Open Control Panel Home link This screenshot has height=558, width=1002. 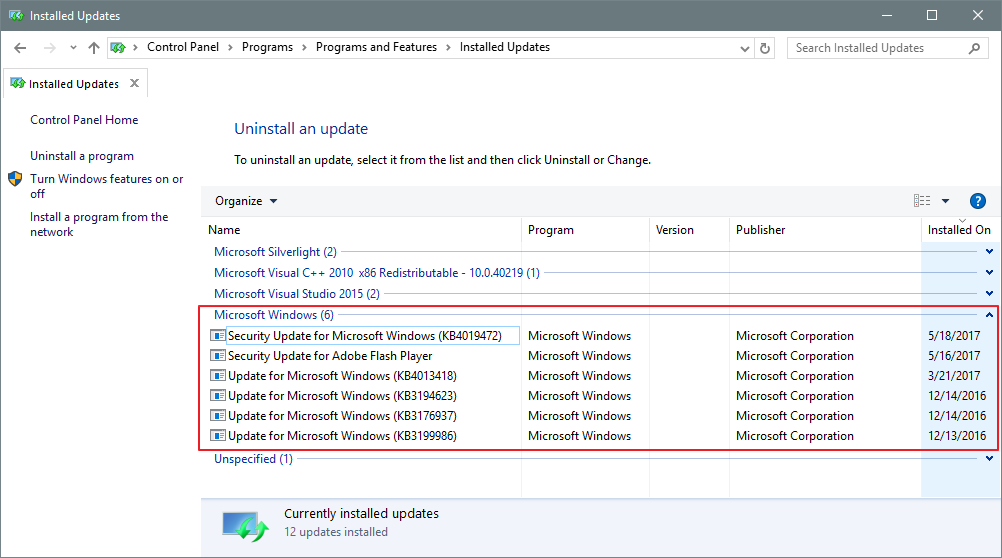tap(84, 120)
